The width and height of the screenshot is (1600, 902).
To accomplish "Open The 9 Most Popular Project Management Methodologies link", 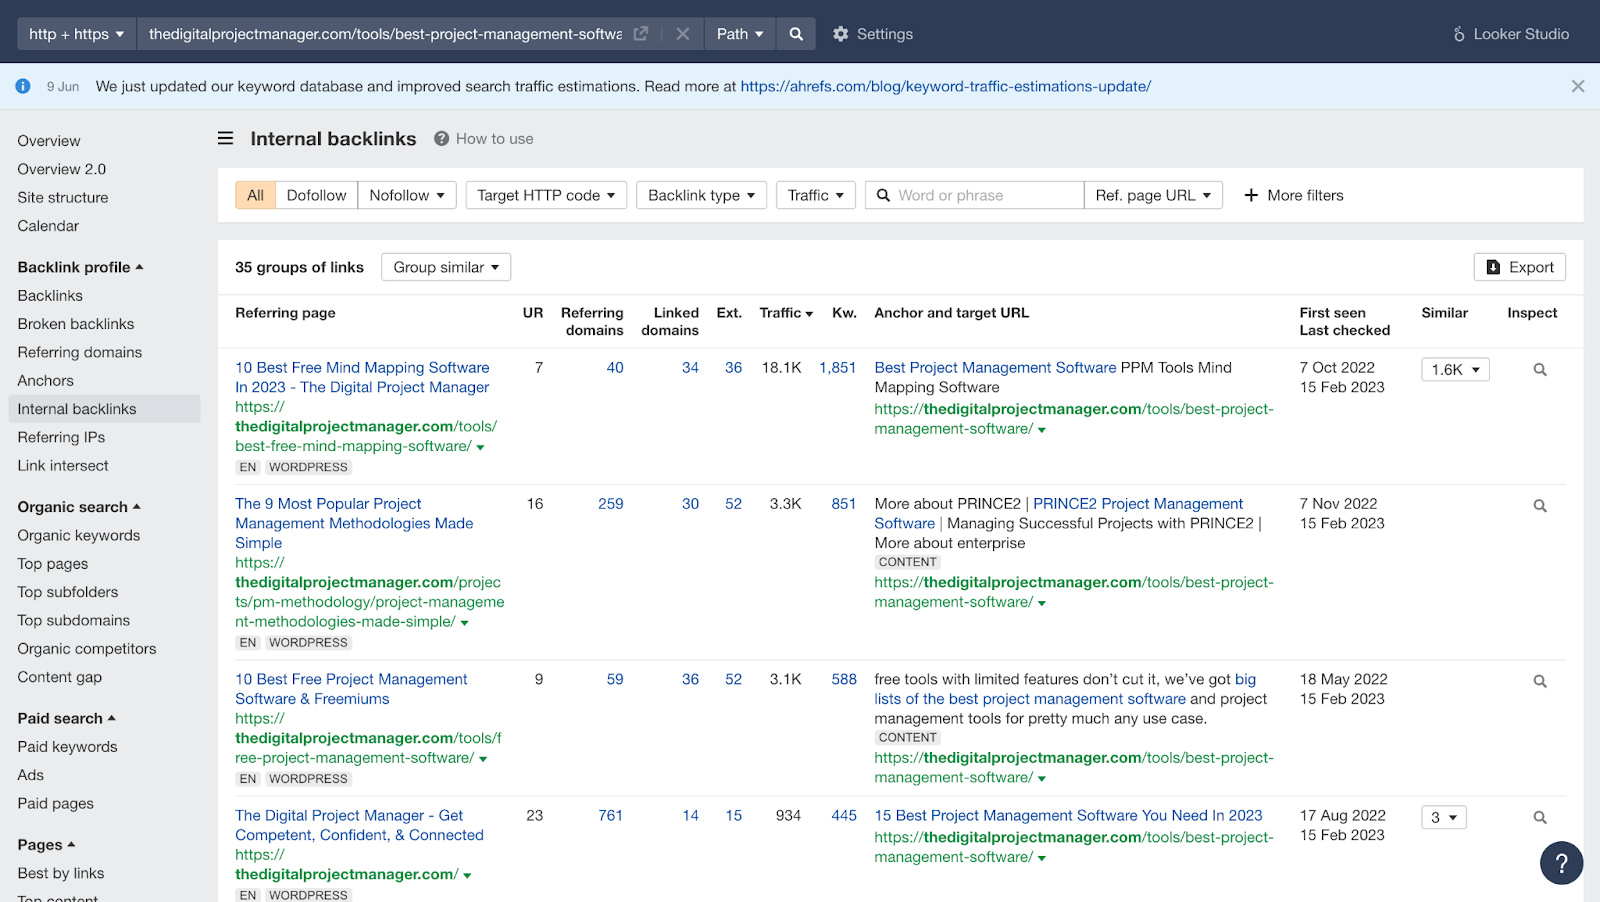I will tap(354, 524).
